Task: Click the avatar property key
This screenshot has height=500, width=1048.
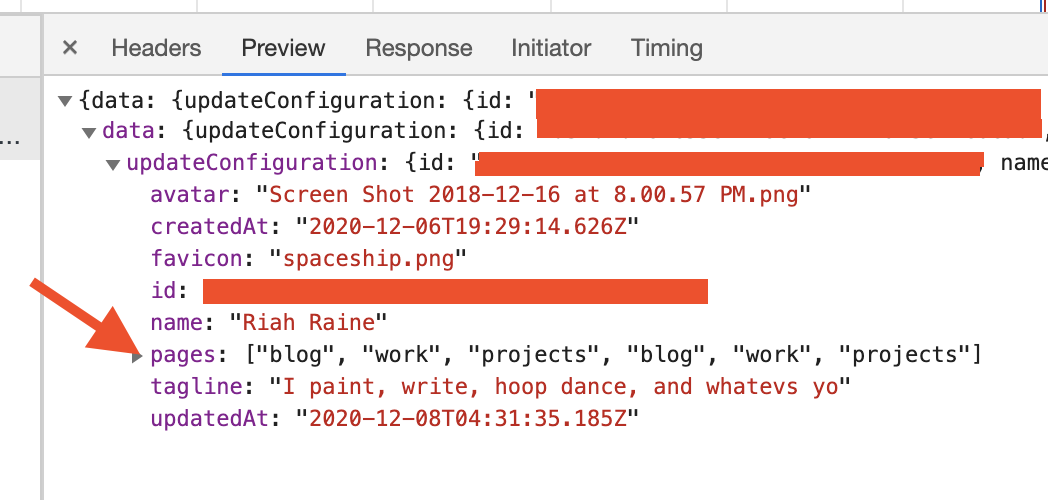Action: [190, 195]
